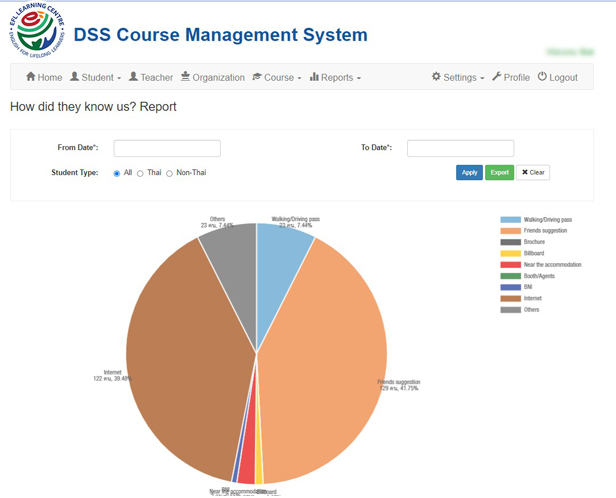The image size is (616, 498).
Task: Select the Thai student type radio
Action: point(140,173)
